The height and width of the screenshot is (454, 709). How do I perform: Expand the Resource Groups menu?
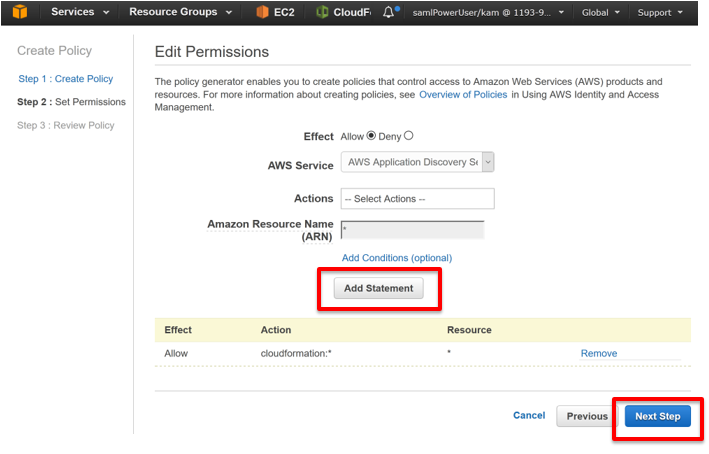click(x=180, y=12)
